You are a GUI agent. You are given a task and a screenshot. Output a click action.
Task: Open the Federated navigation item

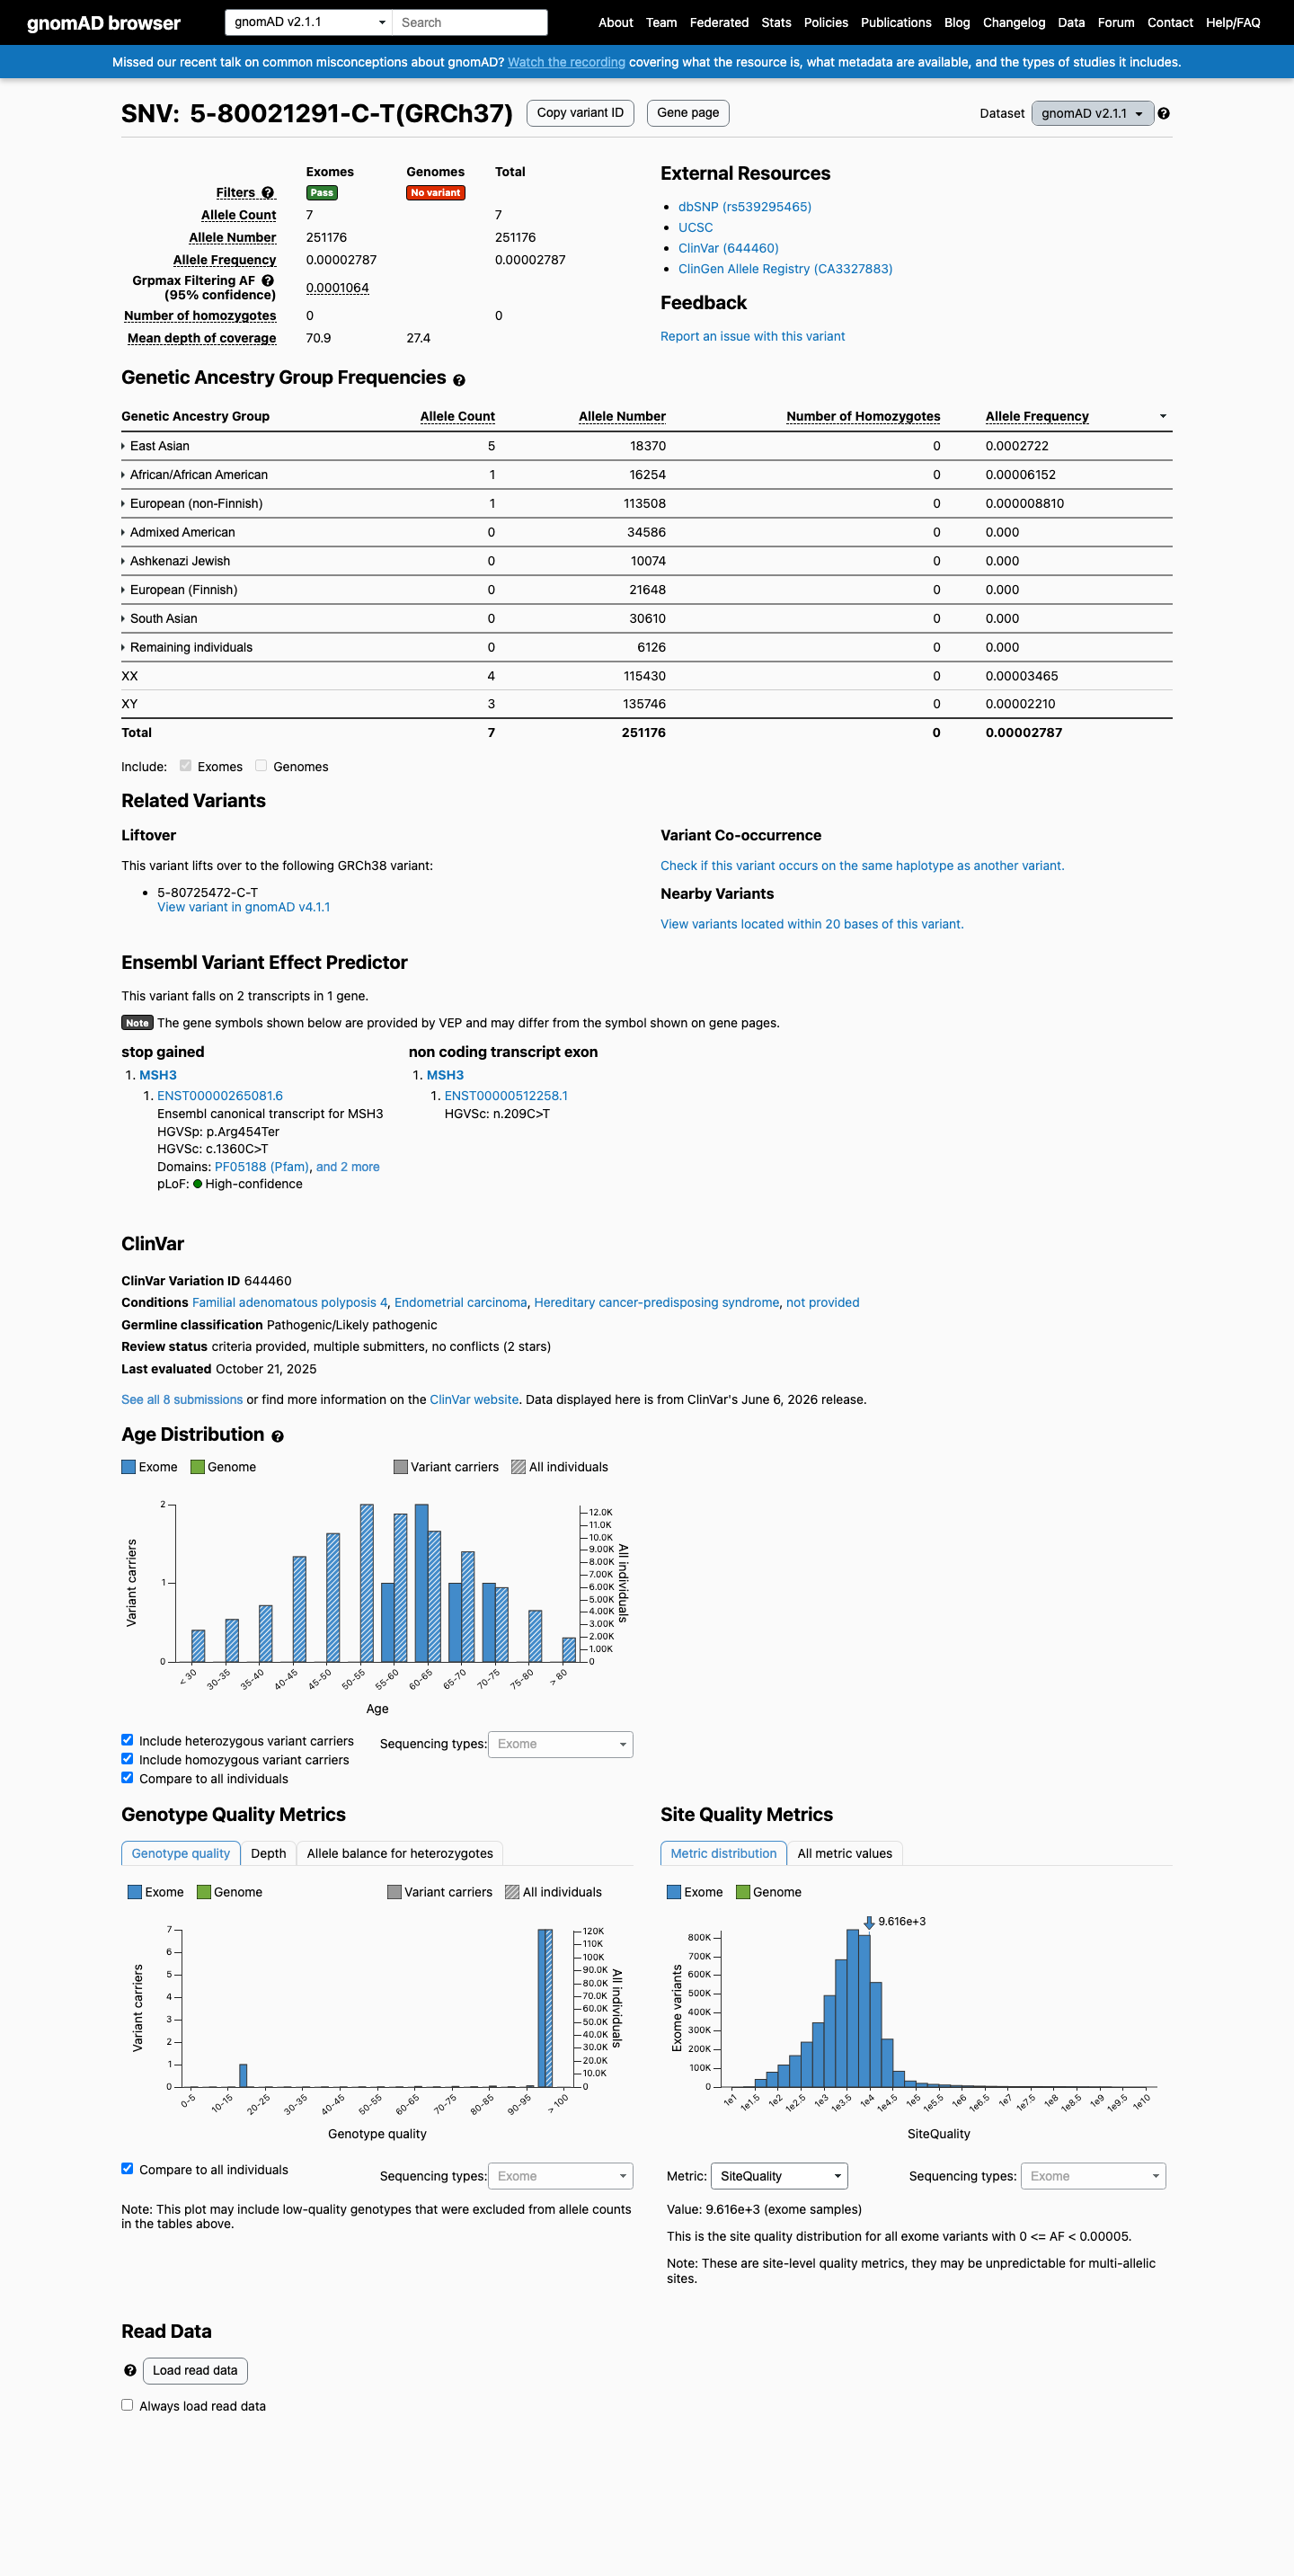coord(719,23)
